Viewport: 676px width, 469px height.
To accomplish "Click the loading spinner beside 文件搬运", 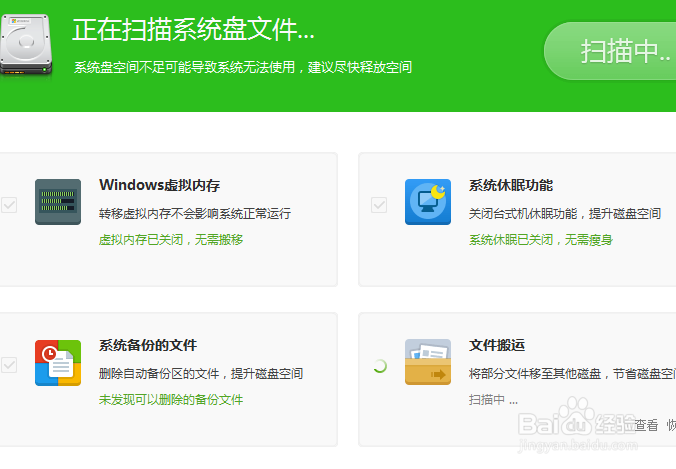I will click(379, 366).
